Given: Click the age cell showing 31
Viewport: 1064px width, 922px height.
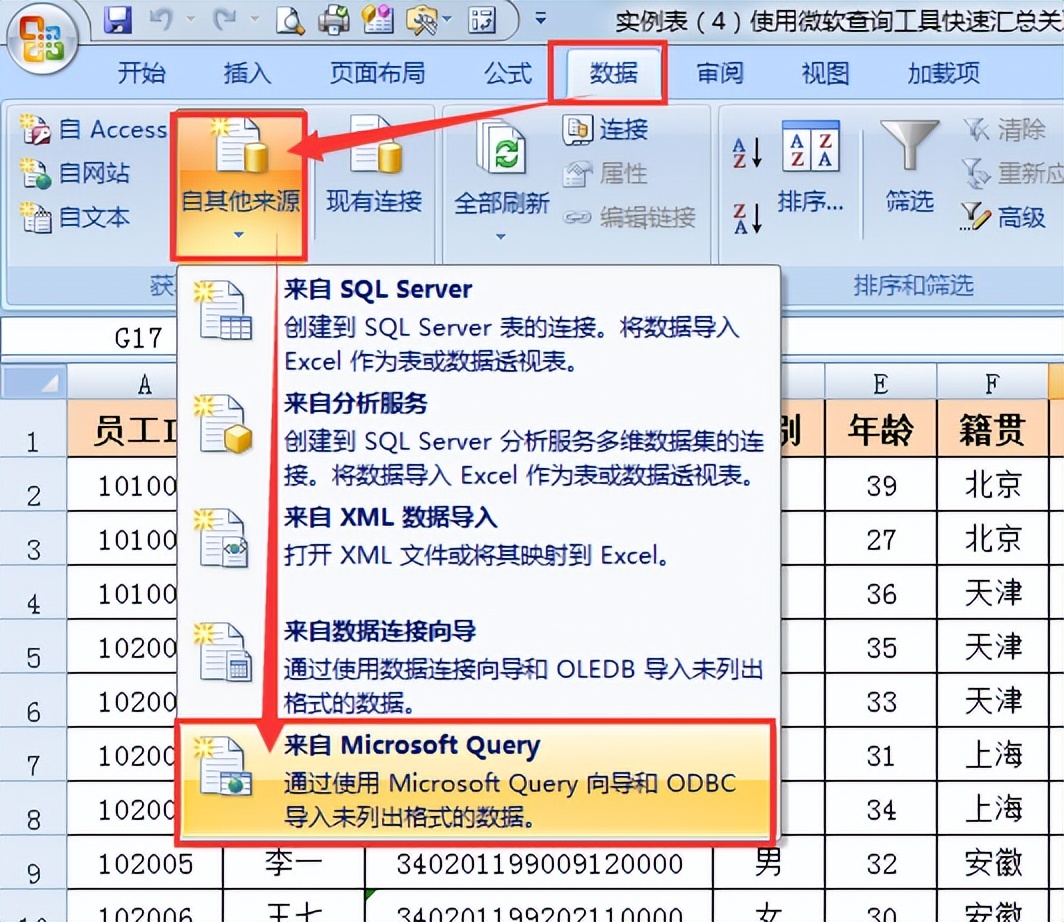Looking at the screenshot, I should (x=880, y=754).
